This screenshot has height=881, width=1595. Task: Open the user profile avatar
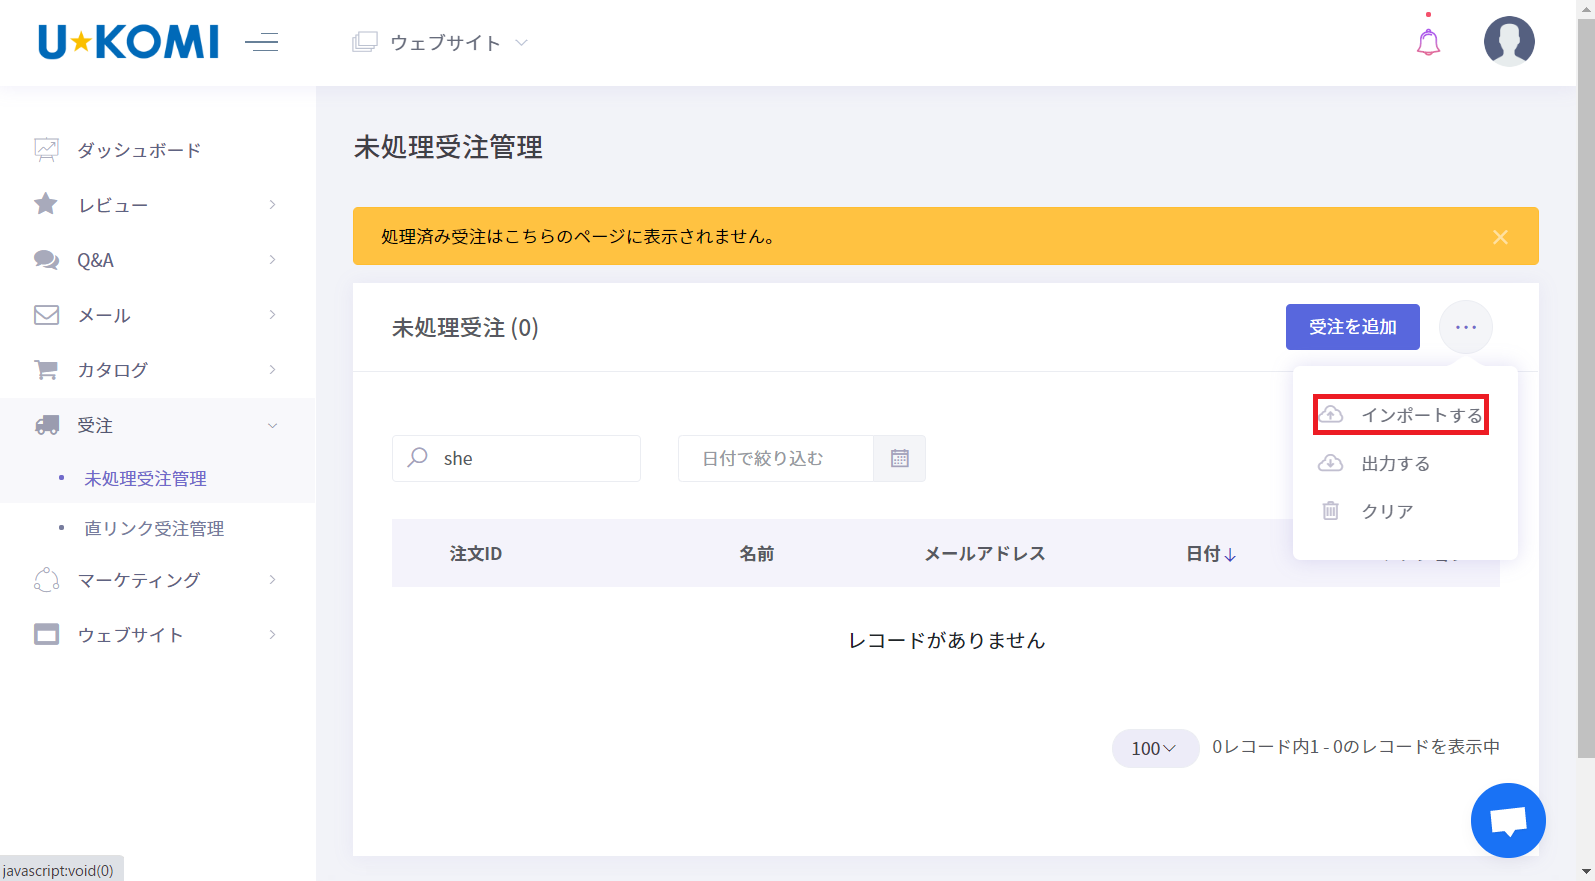(1509, 42)
